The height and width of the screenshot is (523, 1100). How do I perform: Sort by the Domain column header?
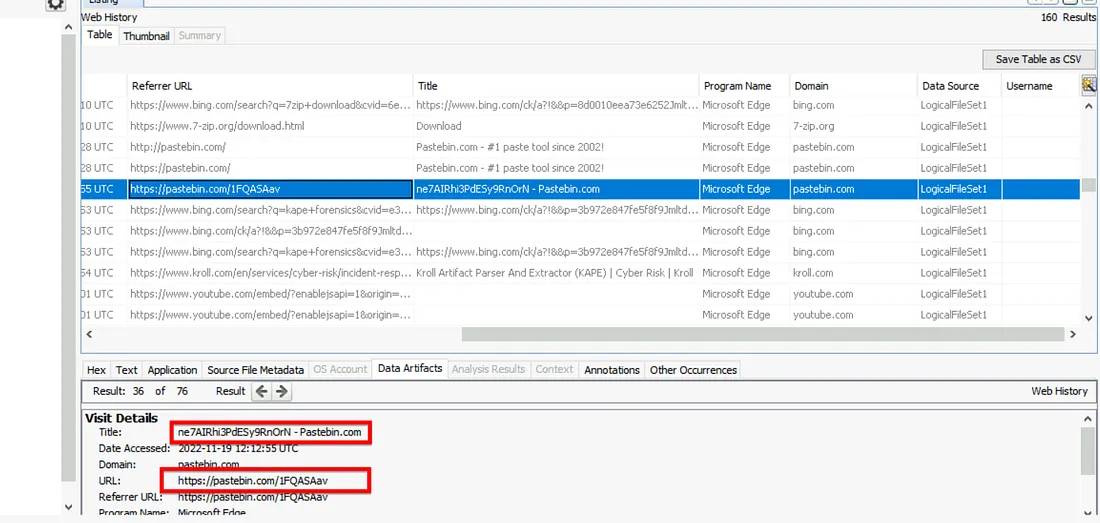(811, 86)
